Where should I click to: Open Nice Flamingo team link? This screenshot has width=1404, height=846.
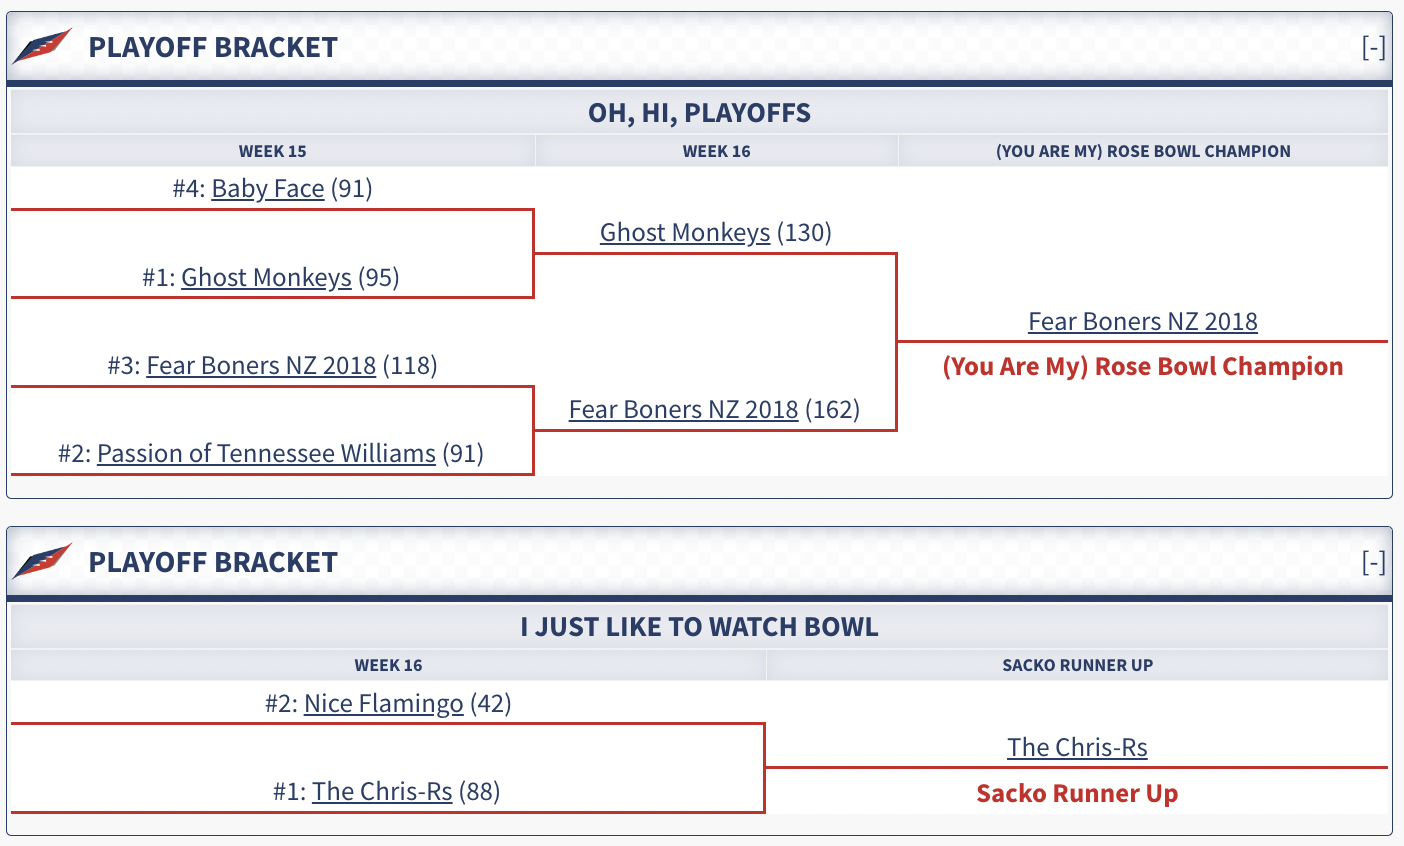pos(384,704)
